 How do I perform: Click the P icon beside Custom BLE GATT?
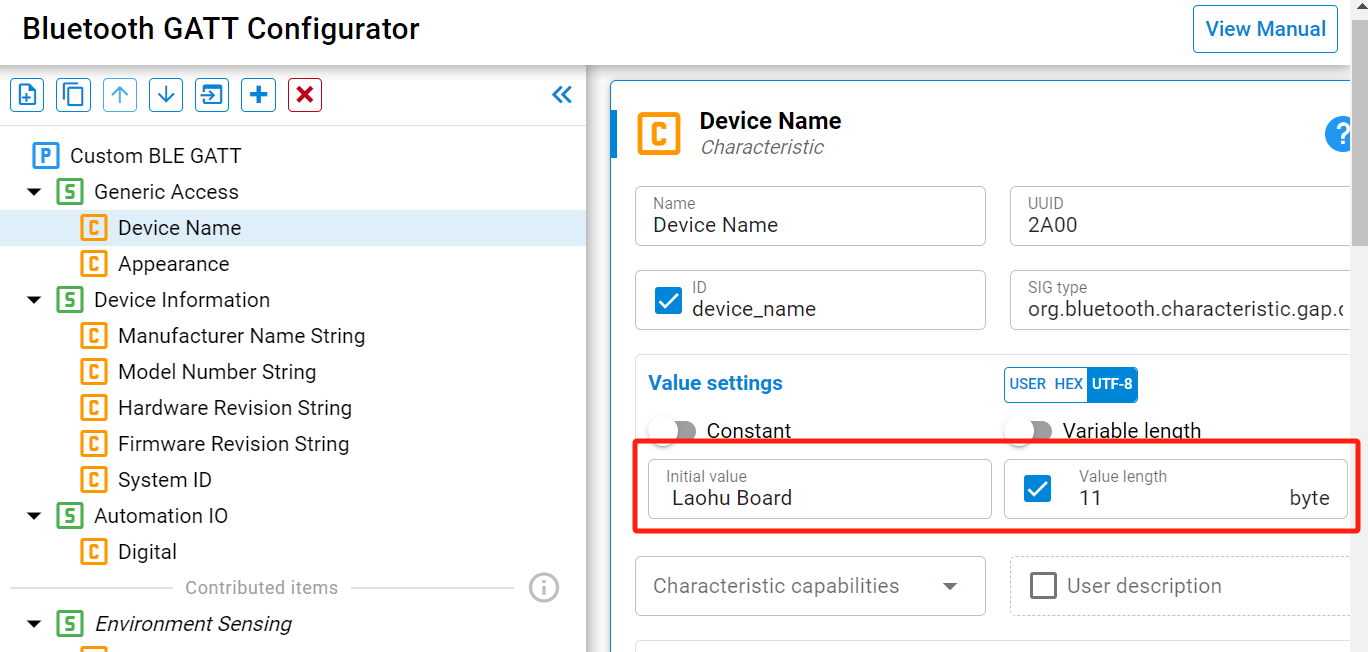click(45, 156)
